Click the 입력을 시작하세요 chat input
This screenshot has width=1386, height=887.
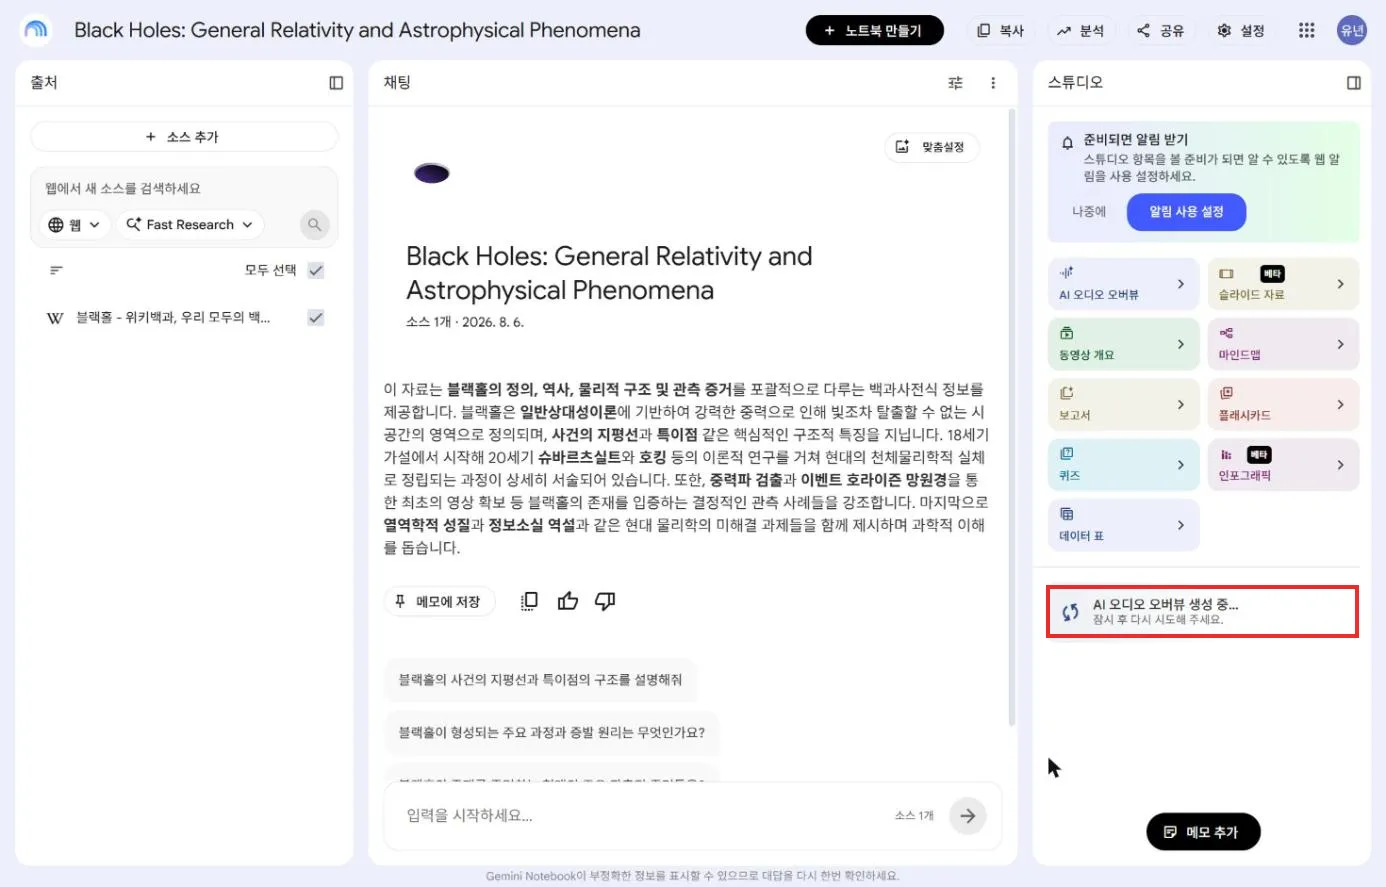tap(640, 816)
